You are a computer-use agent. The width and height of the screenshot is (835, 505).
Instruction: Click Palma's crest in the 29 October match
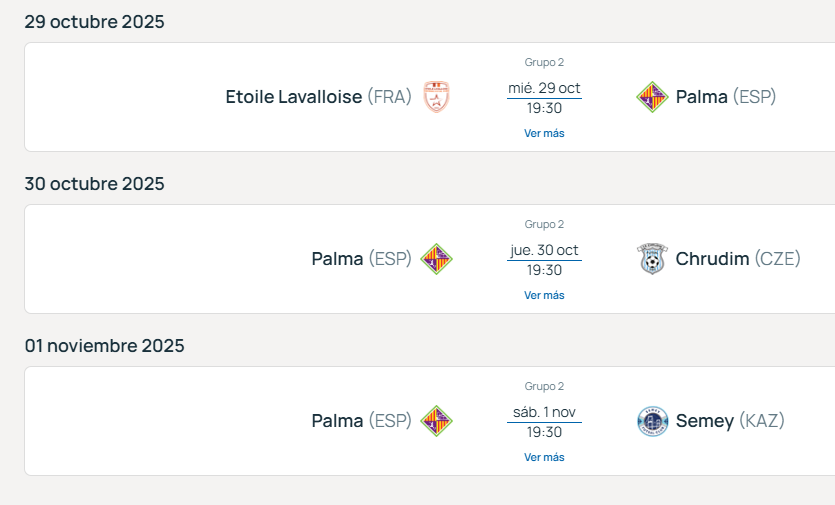click(652, 97)
